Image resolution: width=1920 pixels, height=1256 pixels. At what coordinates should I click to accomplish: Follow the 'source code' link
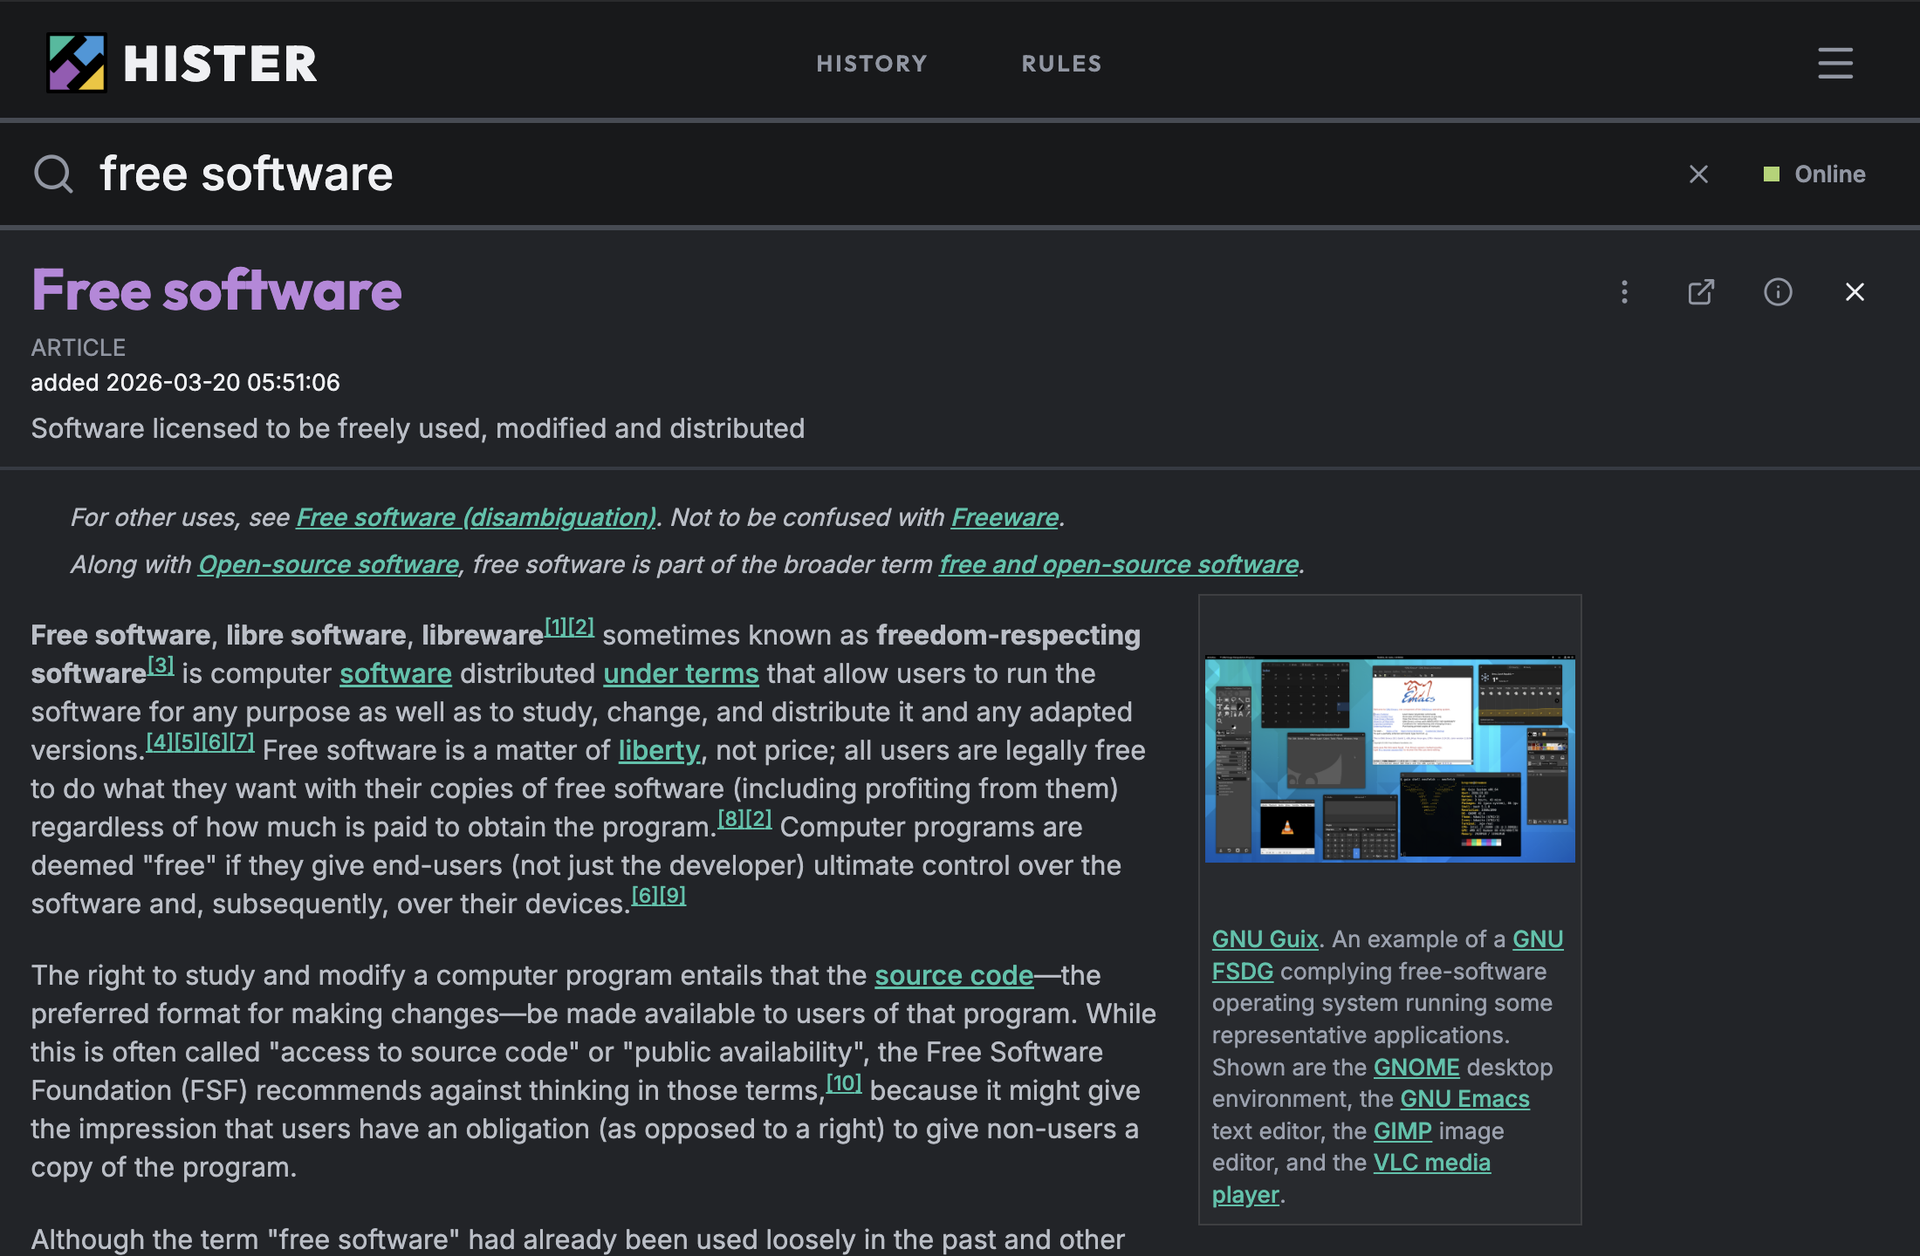point(954,976)
